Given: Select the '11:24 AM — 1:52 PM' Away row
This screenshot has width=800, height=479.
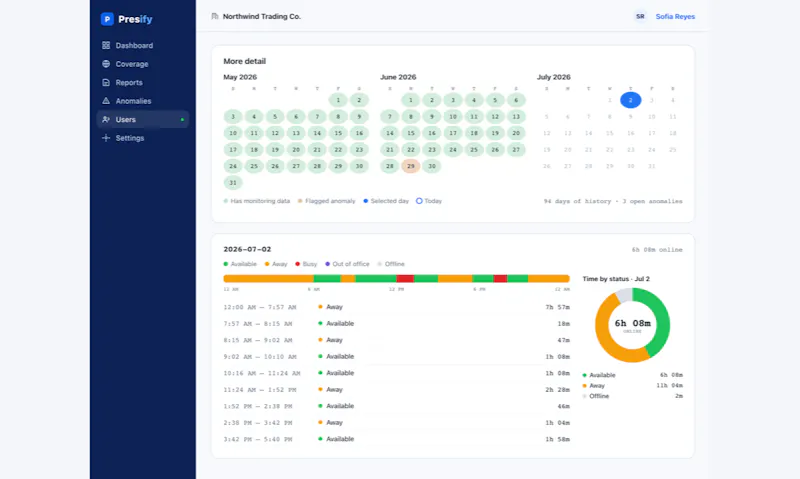Looking at the screenshot, I should coord(396,389).
